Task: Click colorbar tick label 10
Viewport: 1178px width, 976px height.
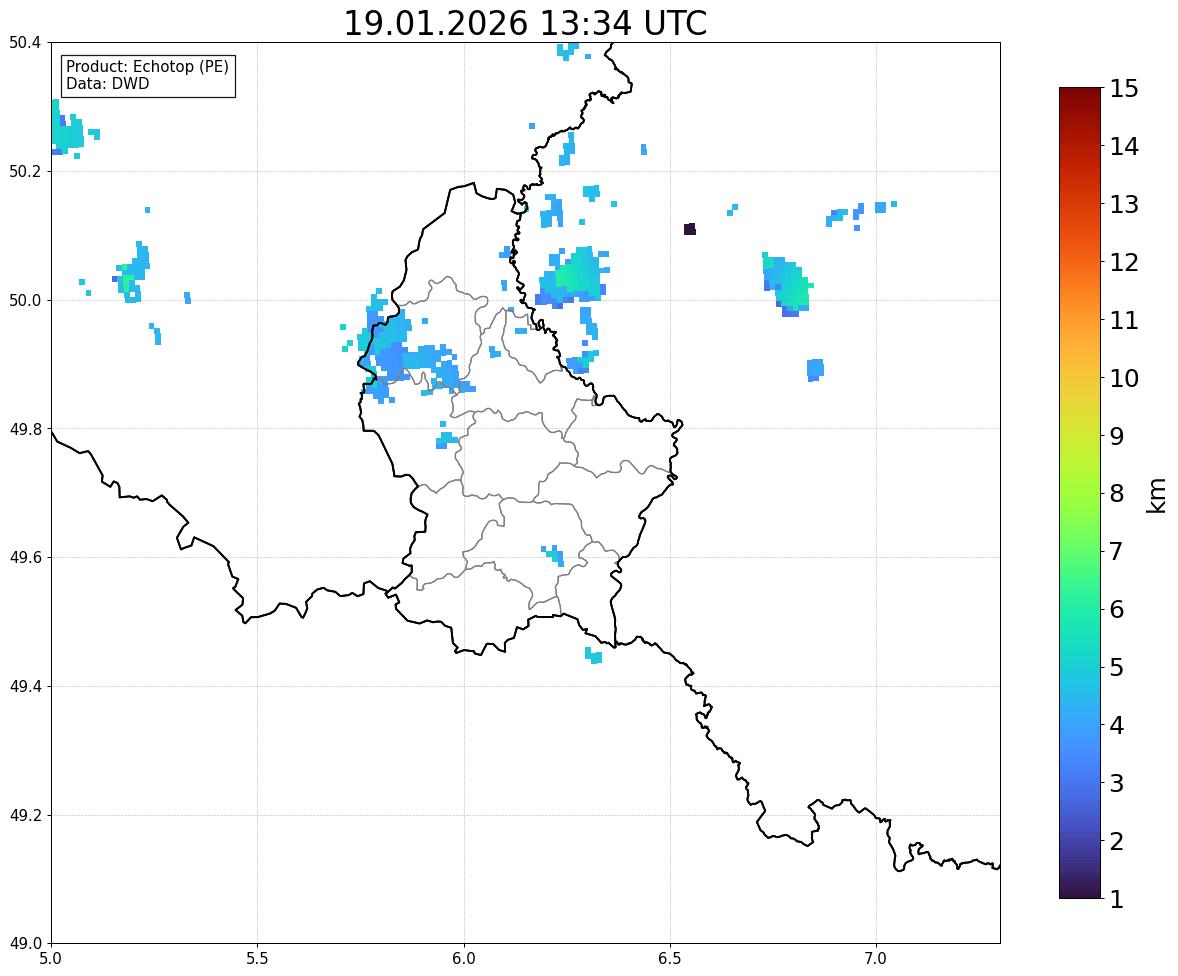Action: tap(1124, 378)
